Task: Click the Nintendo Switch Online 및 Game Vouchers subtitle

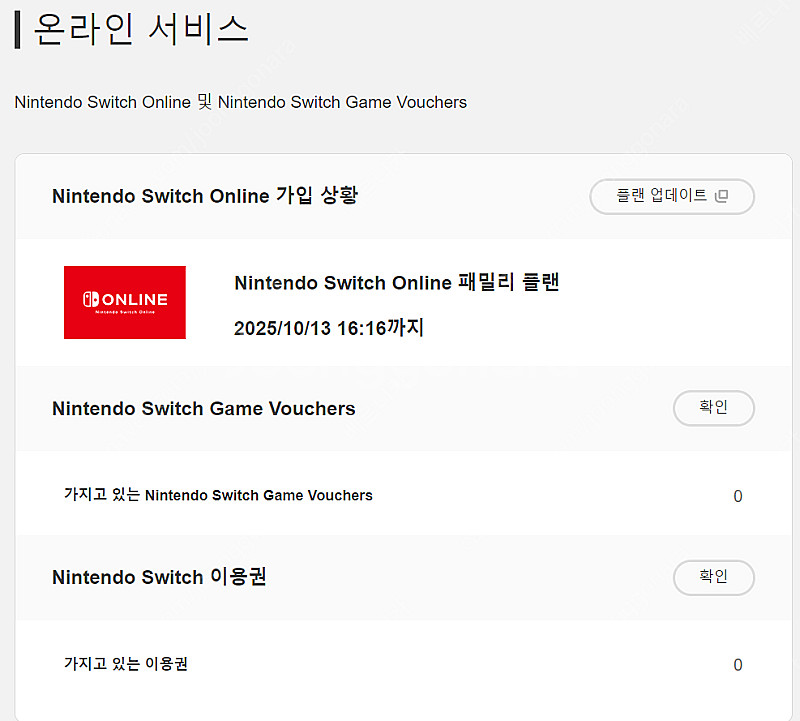Action: [240, 102]
